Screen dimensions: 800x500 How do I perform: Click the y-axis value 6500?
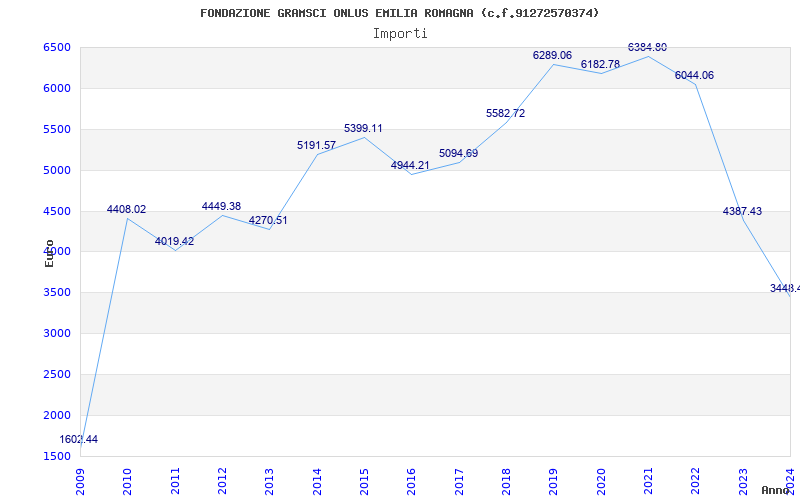[x=57, y=47]
